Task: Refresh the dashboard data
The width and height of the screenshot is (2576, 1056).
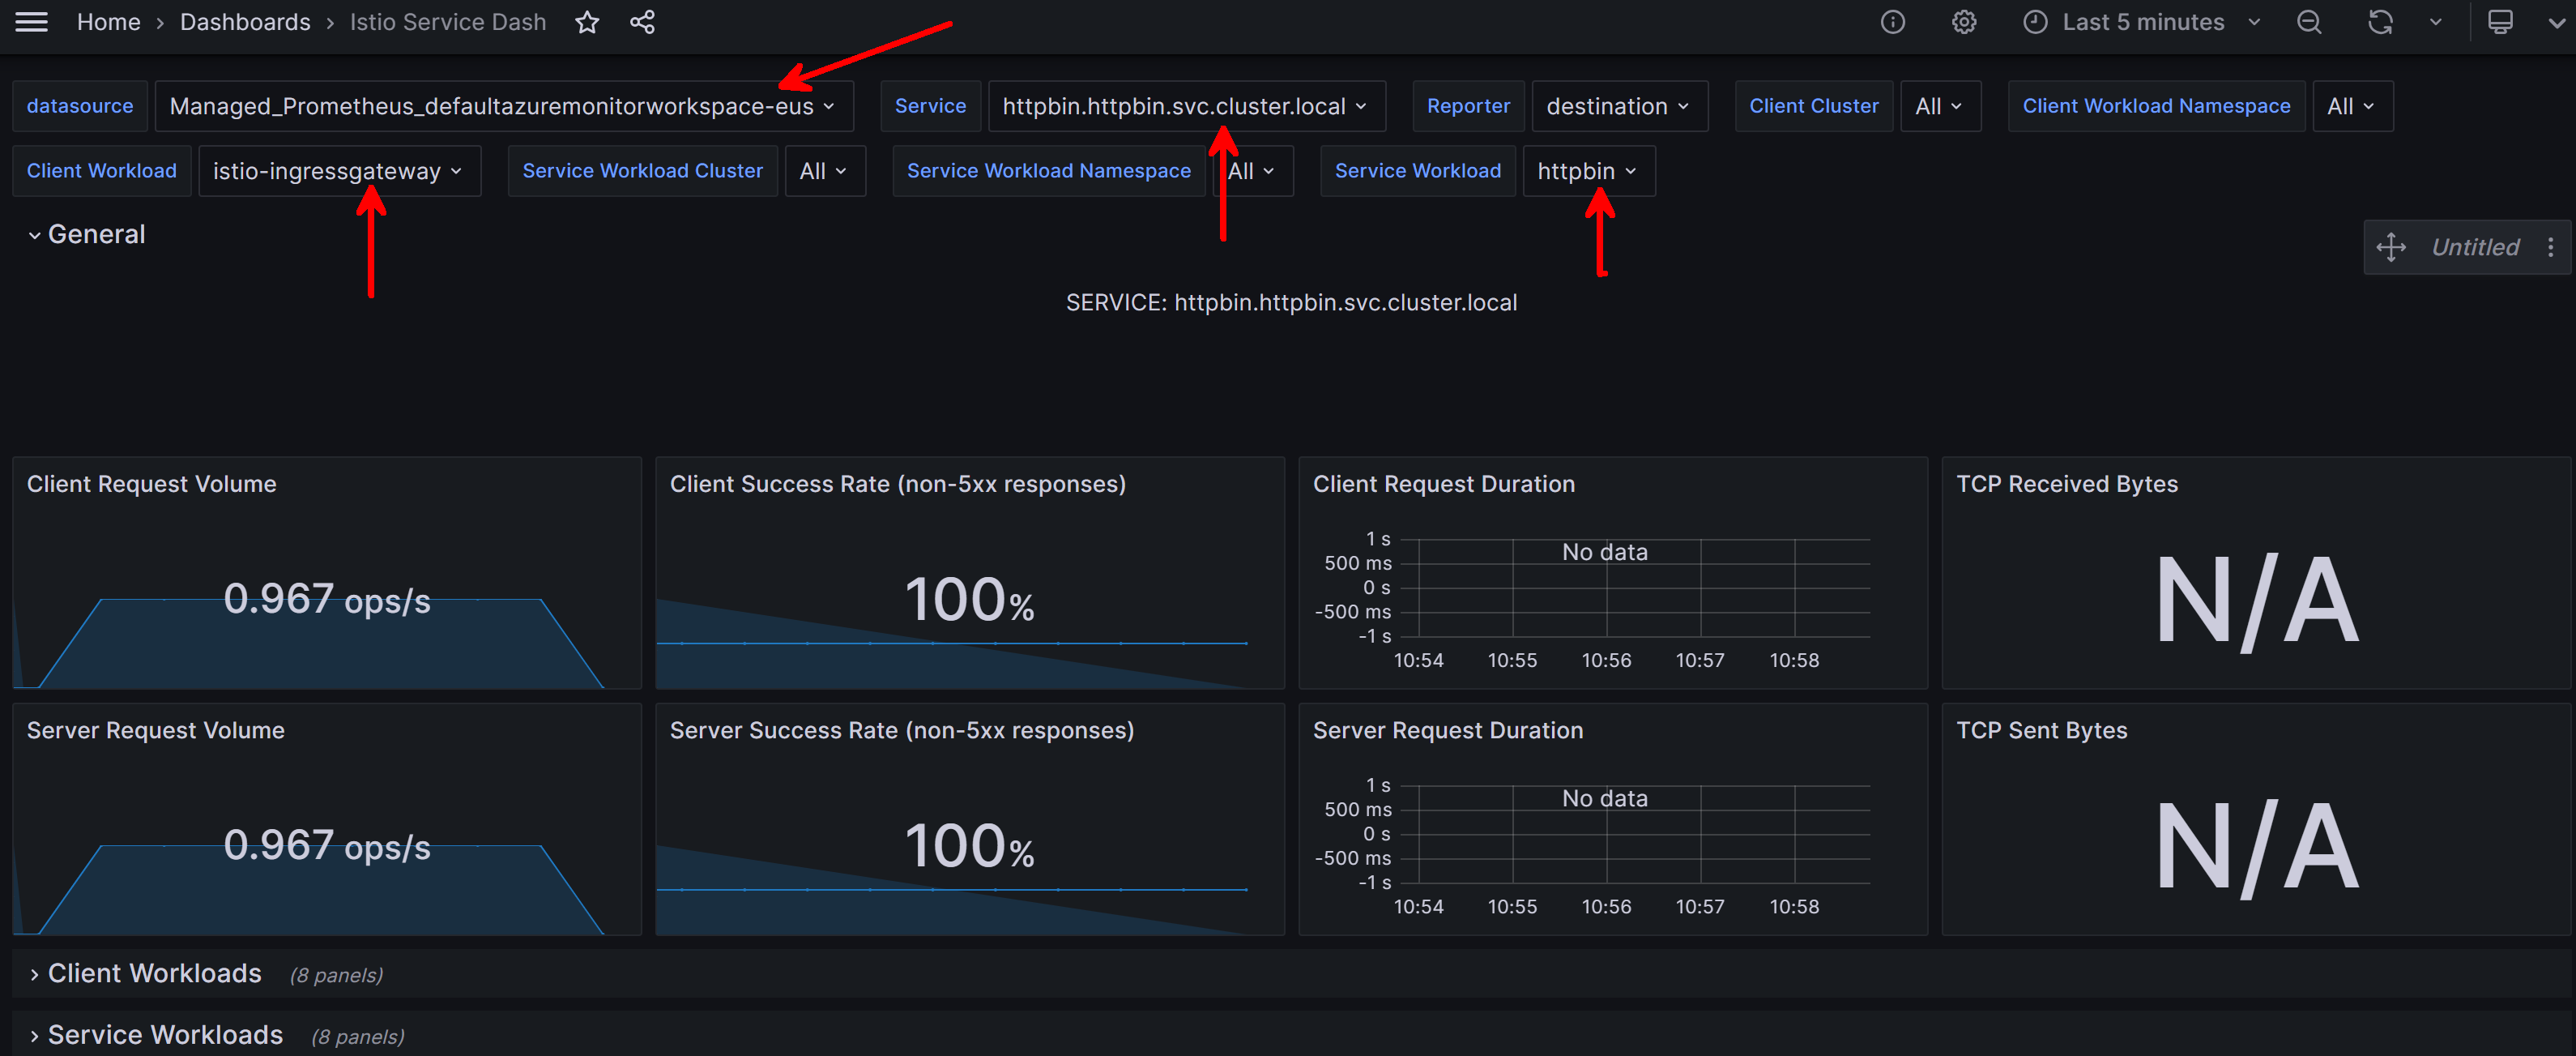Action: pyautogui.click(x=2381, y=22)
